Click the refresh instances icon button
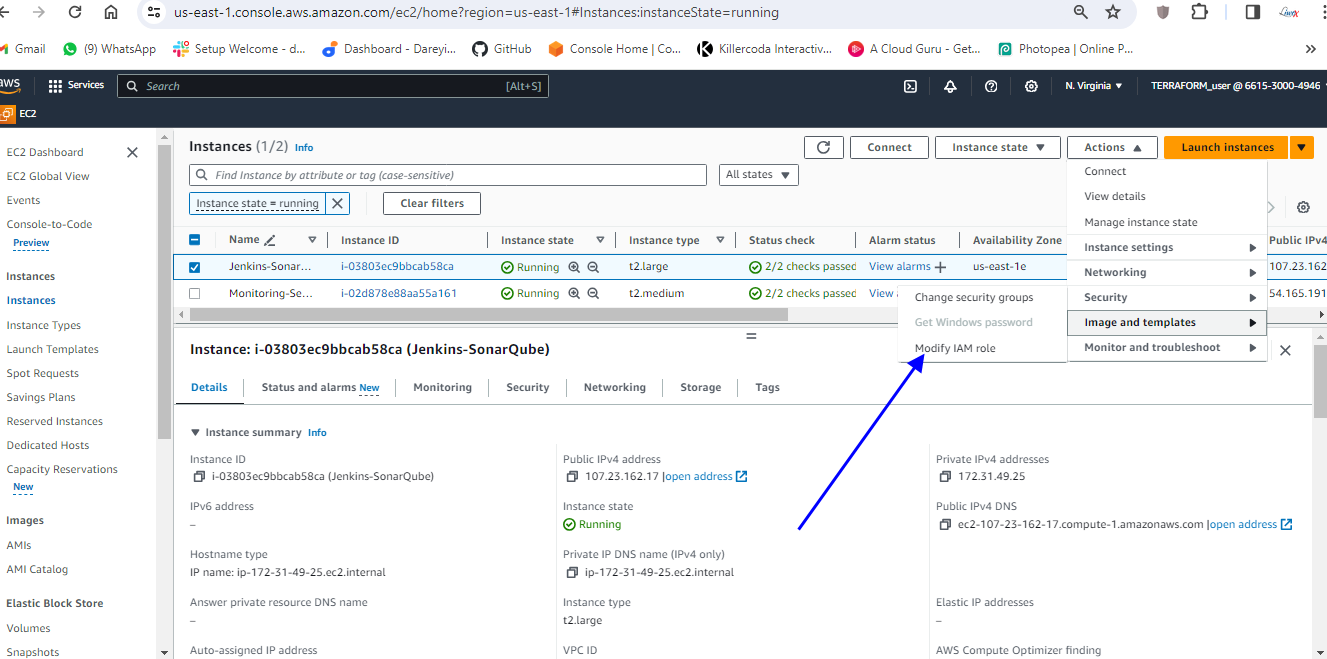The width and height of the screenshot is (1327, 659). pyautogui.click(x=823, y=147)
